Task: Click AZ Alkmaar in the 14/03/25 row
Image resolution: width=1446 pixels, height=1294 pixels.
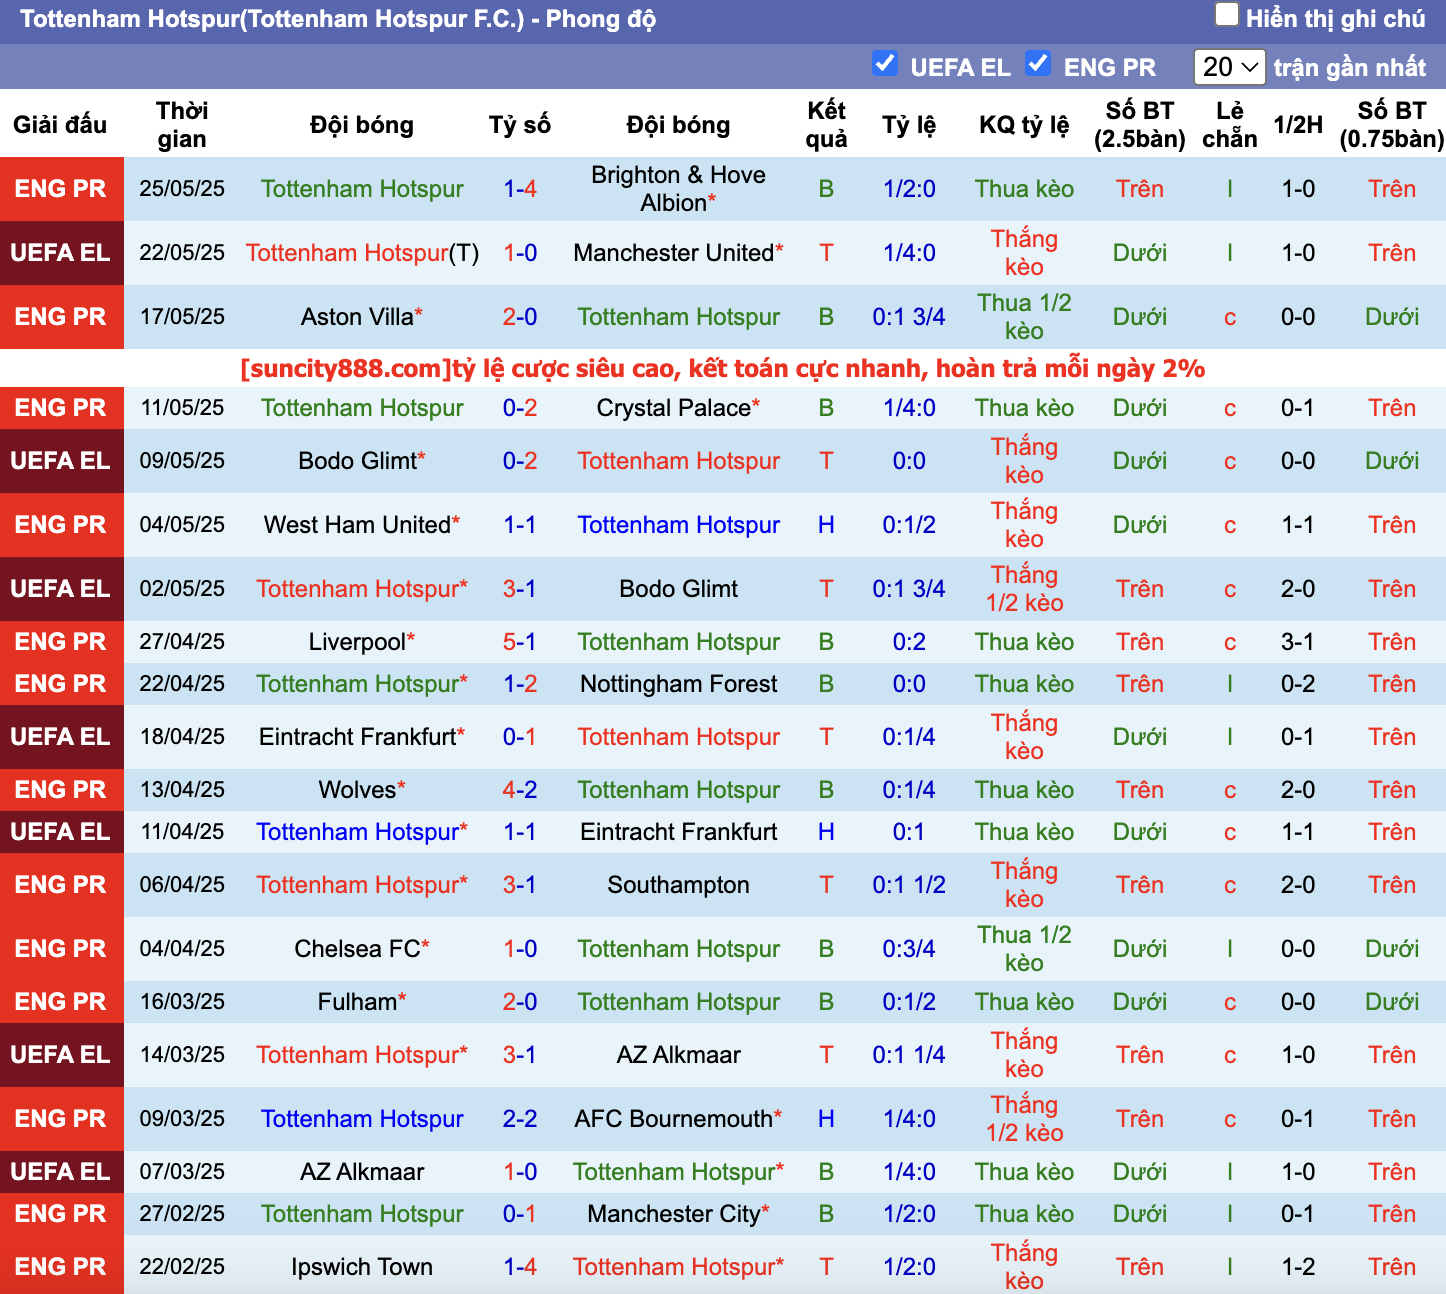Action: click(678, 1055)
